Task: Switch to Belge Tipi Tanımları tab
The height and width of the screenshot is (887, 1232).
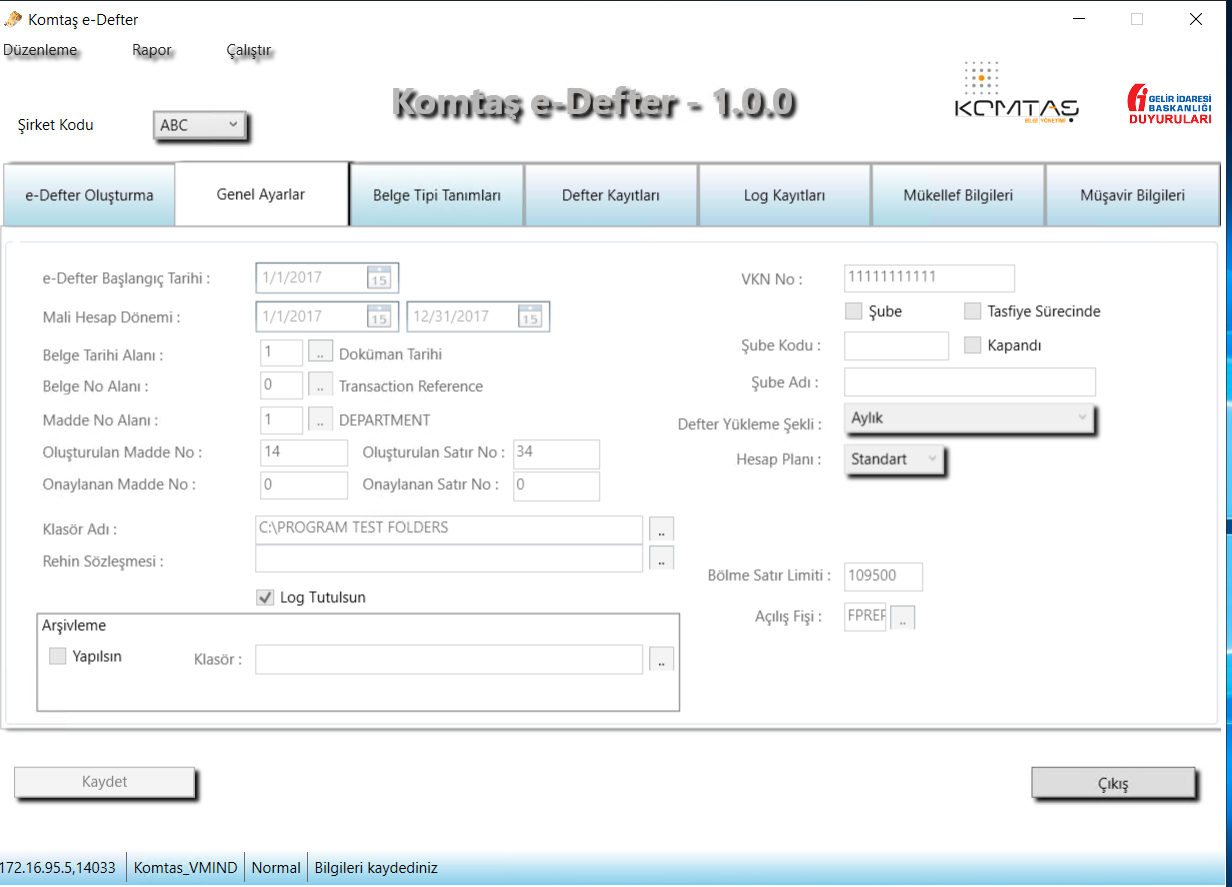Action: coord(437,195)
